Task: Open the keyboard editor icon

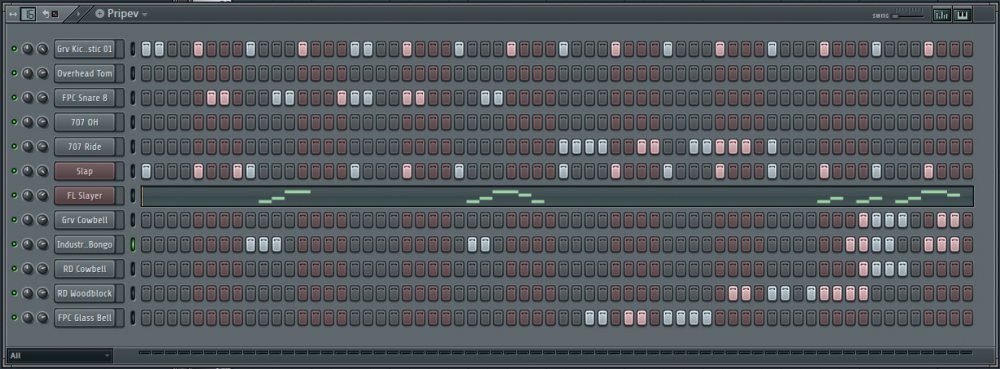Action: (x=962, y=15)
